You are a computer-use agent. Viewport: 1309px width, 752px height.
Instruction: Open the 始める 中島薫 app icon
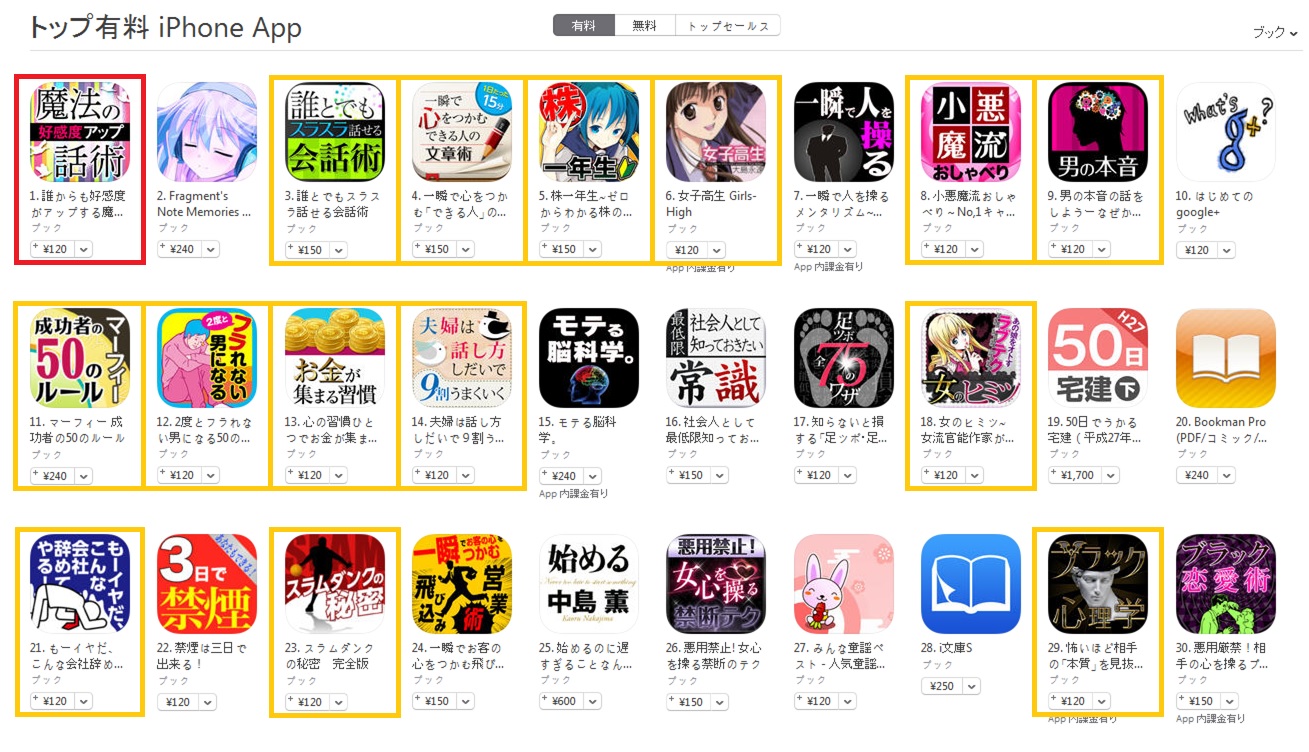tap(589, 584)
